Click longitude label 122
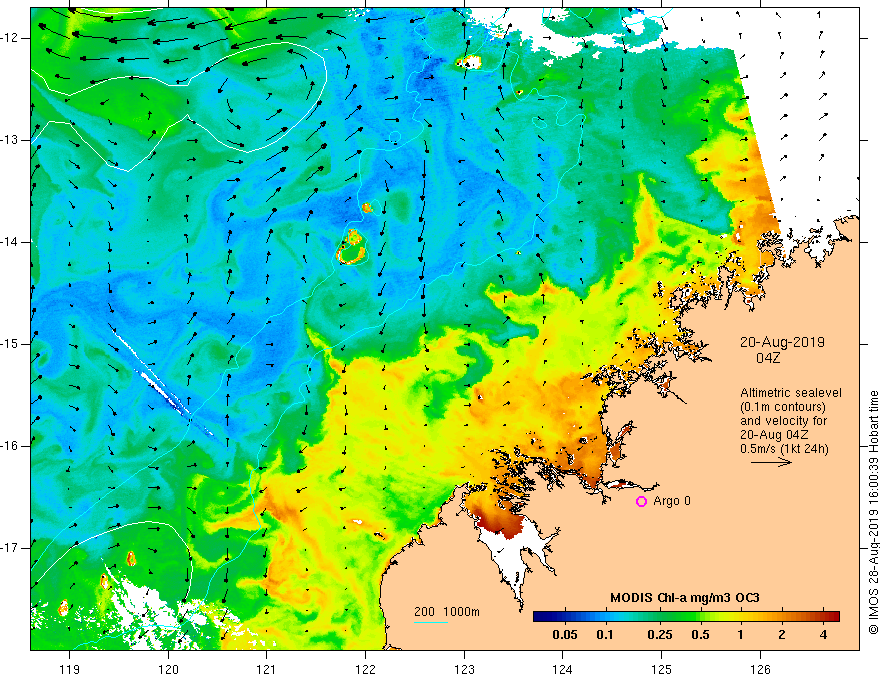The width and height of the screenshot is (880, 680). click(365, 669)
